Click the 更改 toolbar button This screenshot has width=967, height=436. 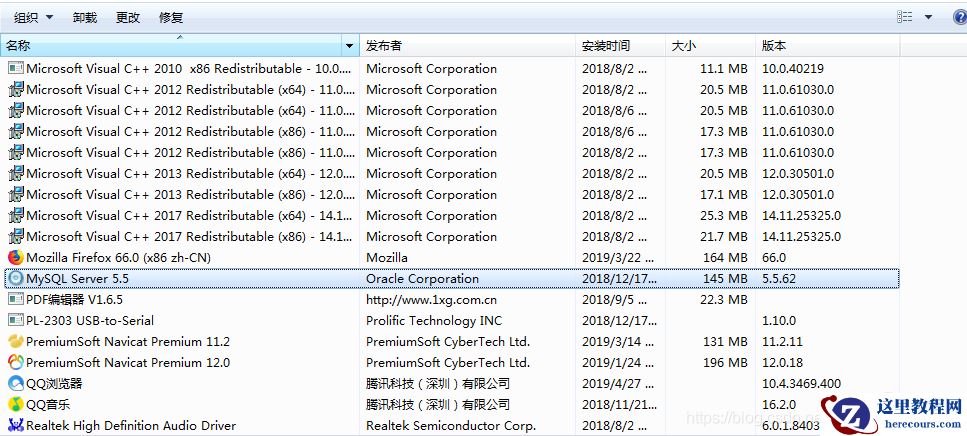point(128,17)
